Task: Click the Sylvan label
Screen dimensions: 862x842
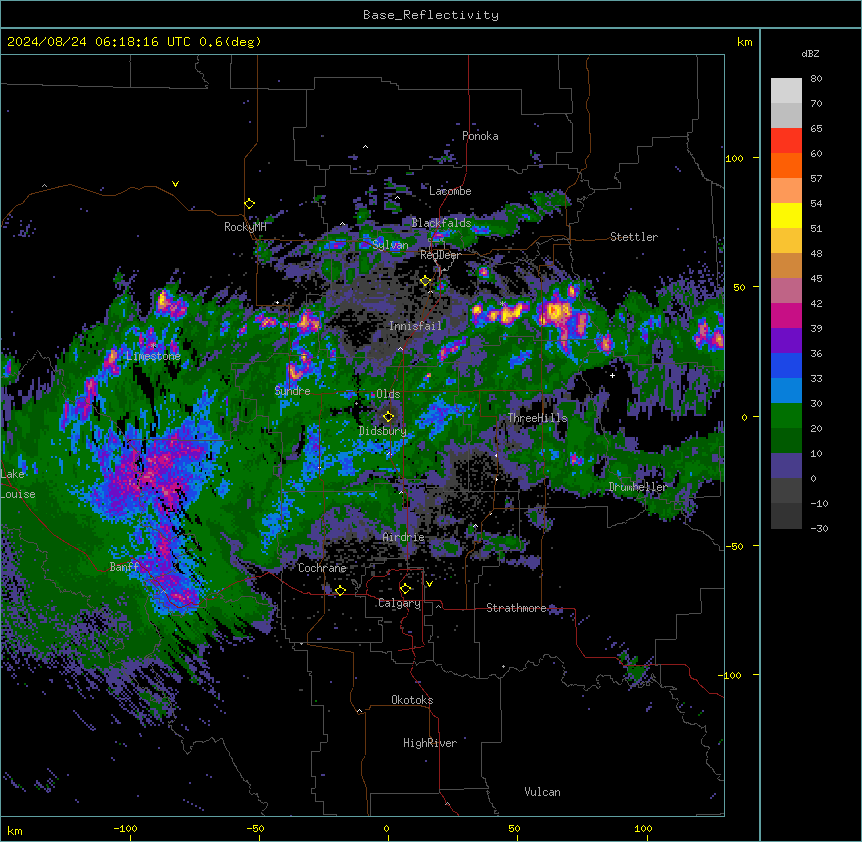Action: point(390,245)
